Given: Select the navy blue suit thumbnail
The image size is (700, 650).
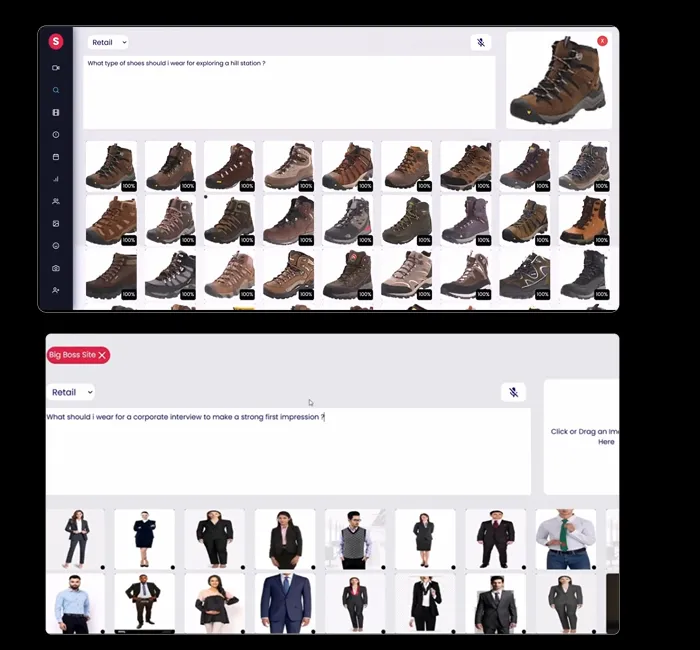Looking at the screenshot, I should point(285,602).
